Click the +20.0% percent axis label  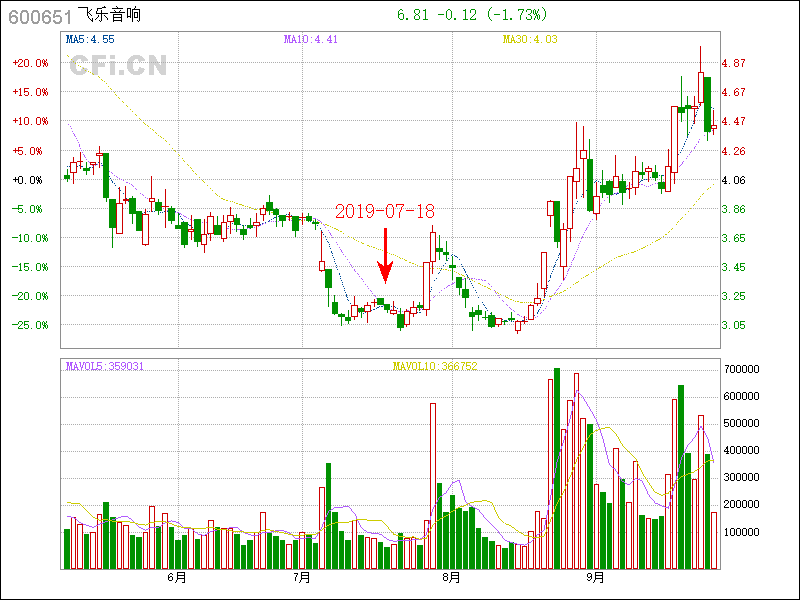[30, 63]
